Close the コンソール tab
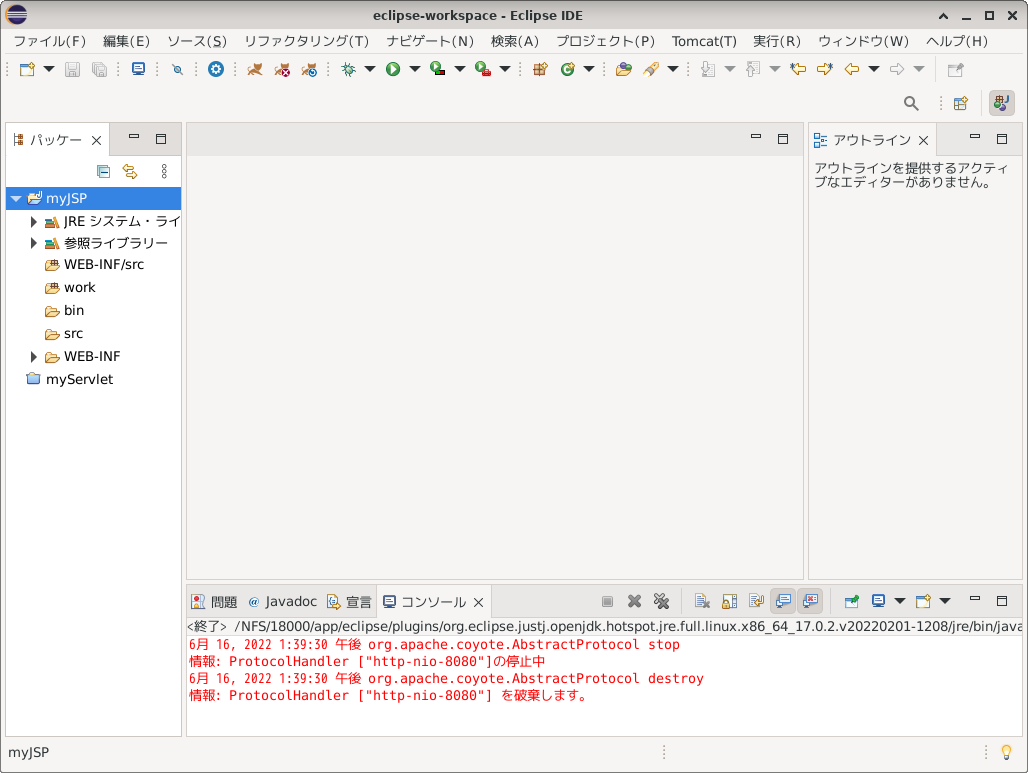Viewport: 1028px width, 773px height. (x=479, y=602)
